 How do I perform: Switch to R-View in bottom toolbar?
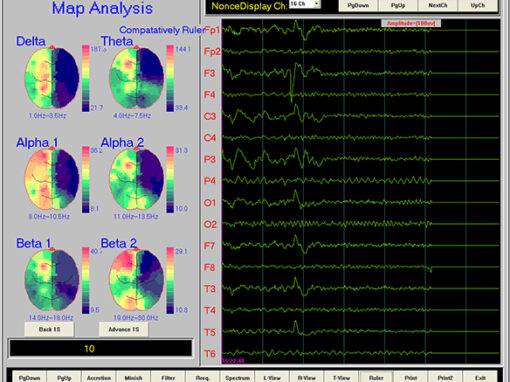(307, 377)
